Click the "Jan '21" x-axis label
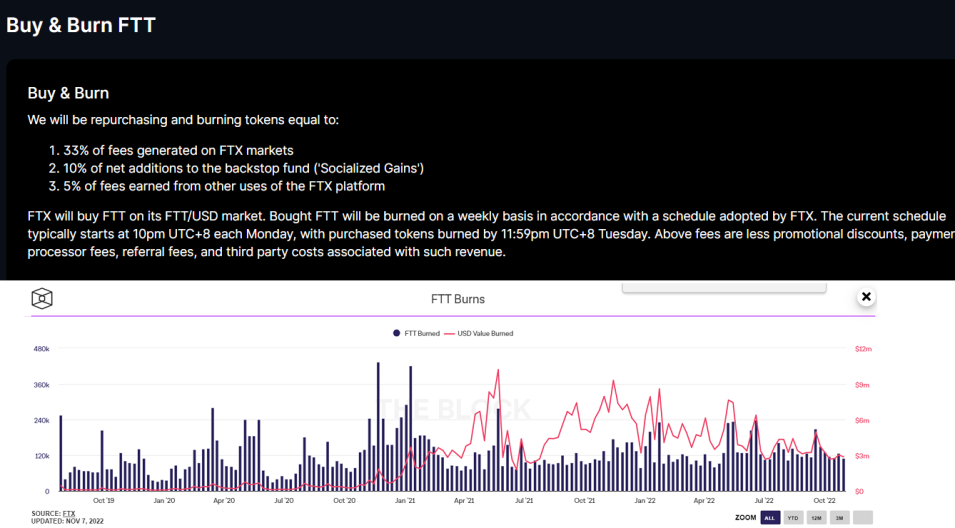The image size is (955, 528). tap(405, 501)
